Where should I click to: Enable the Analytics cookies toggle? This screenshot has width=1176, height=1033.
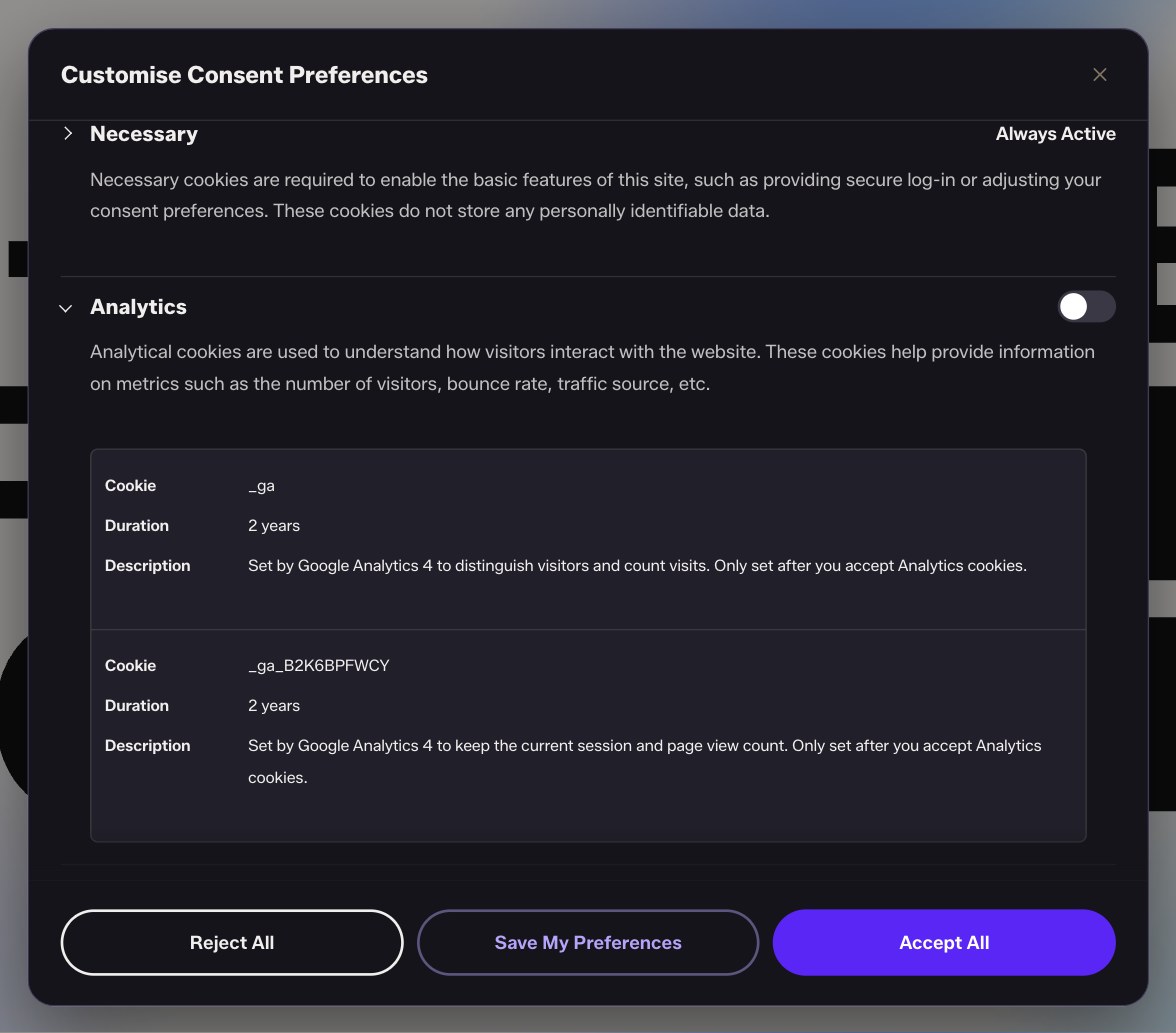point(1086,306)
